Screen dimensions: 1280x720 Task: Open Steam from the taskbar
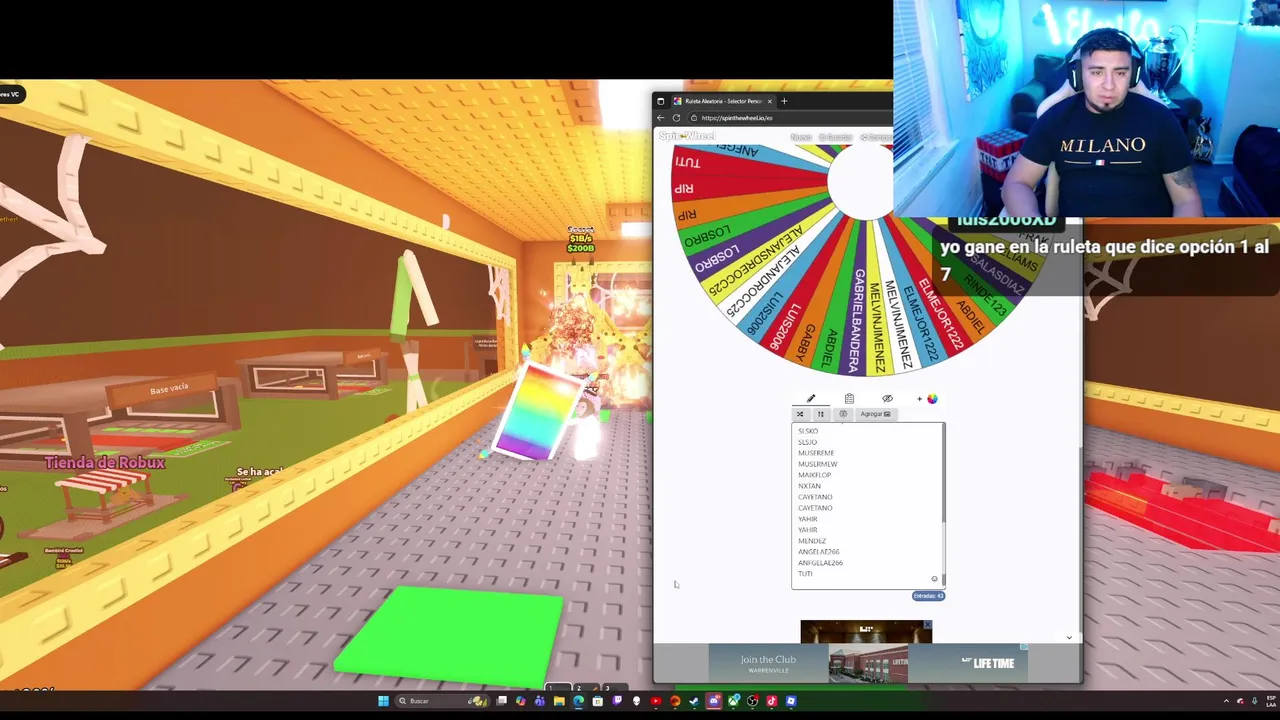tap(694, 701)
